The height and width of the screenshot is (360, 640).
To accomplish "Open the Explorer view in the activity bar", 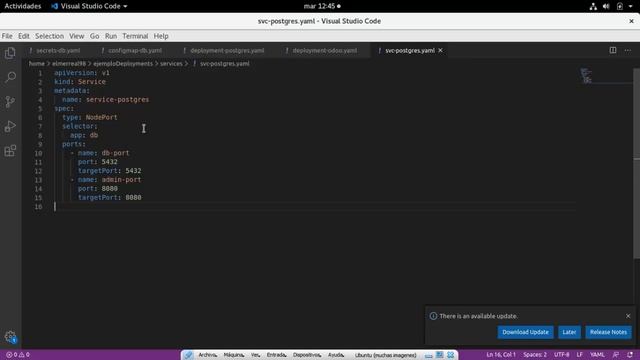I will coord(10,53).
